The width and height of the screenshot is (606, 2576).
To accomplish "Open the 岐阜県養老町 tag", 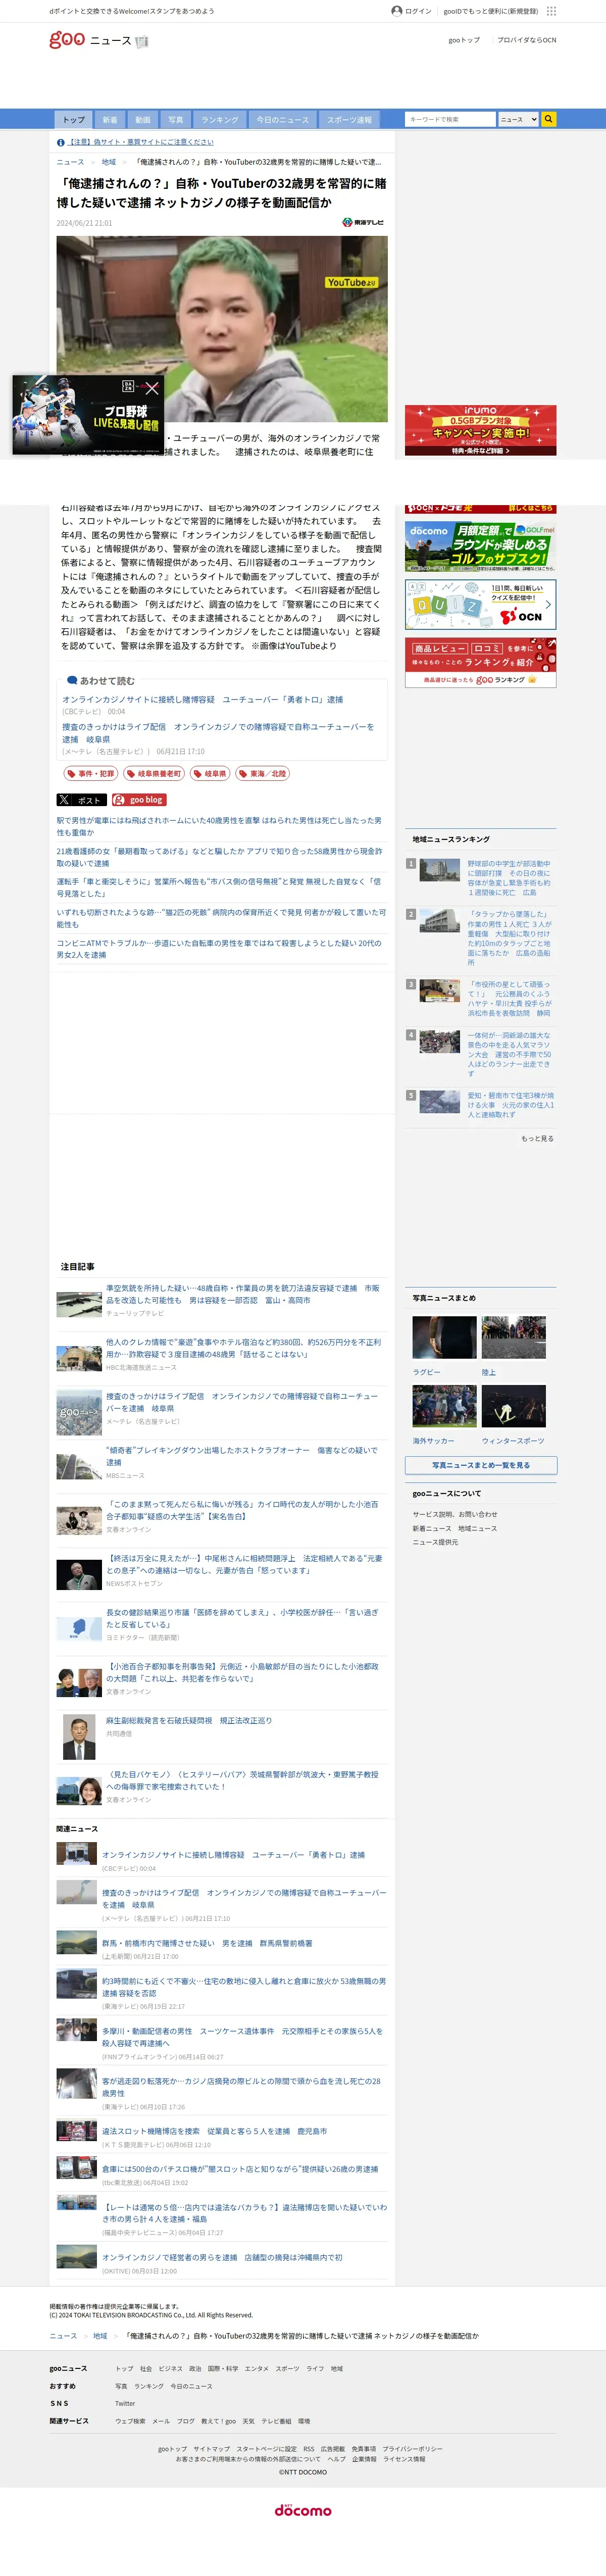I will click(154, 774).
